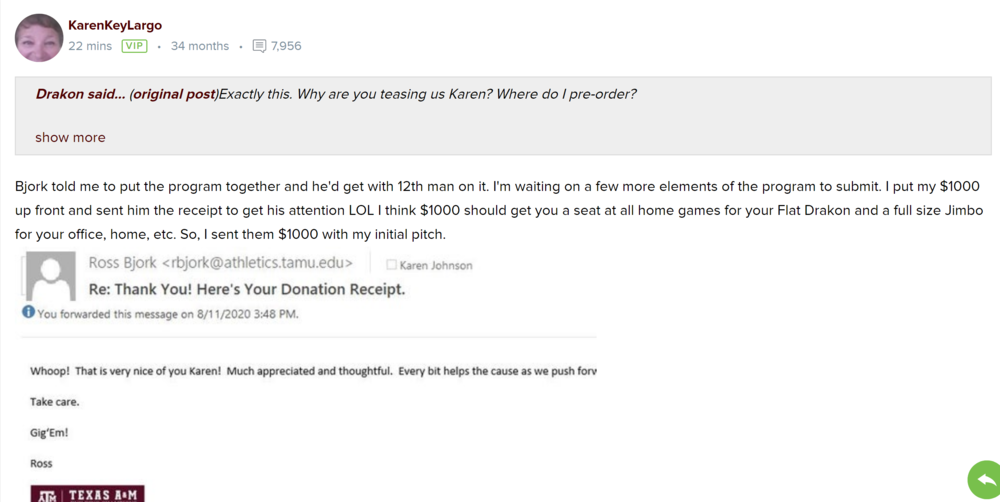Click the 7,956 post count
Viewport: 1000px width, 502px height.
coord(286,46)
